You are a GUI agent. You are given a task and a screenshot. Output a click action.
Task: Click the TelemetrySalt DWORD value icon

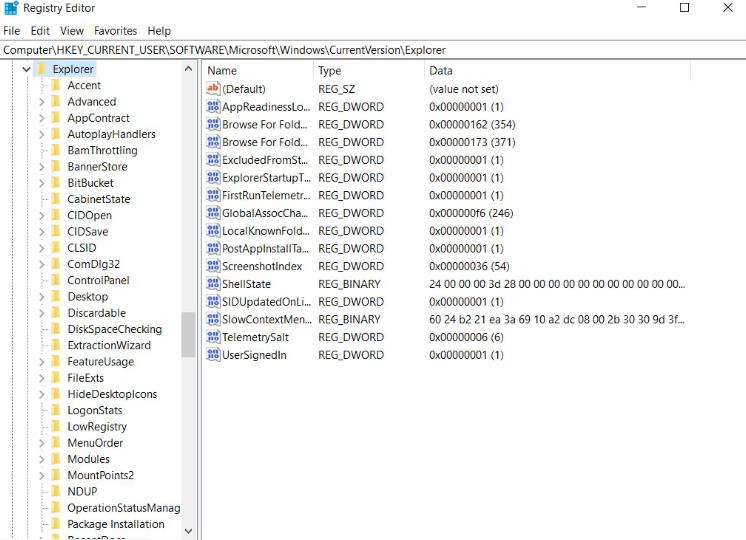[x=213, y=337]
